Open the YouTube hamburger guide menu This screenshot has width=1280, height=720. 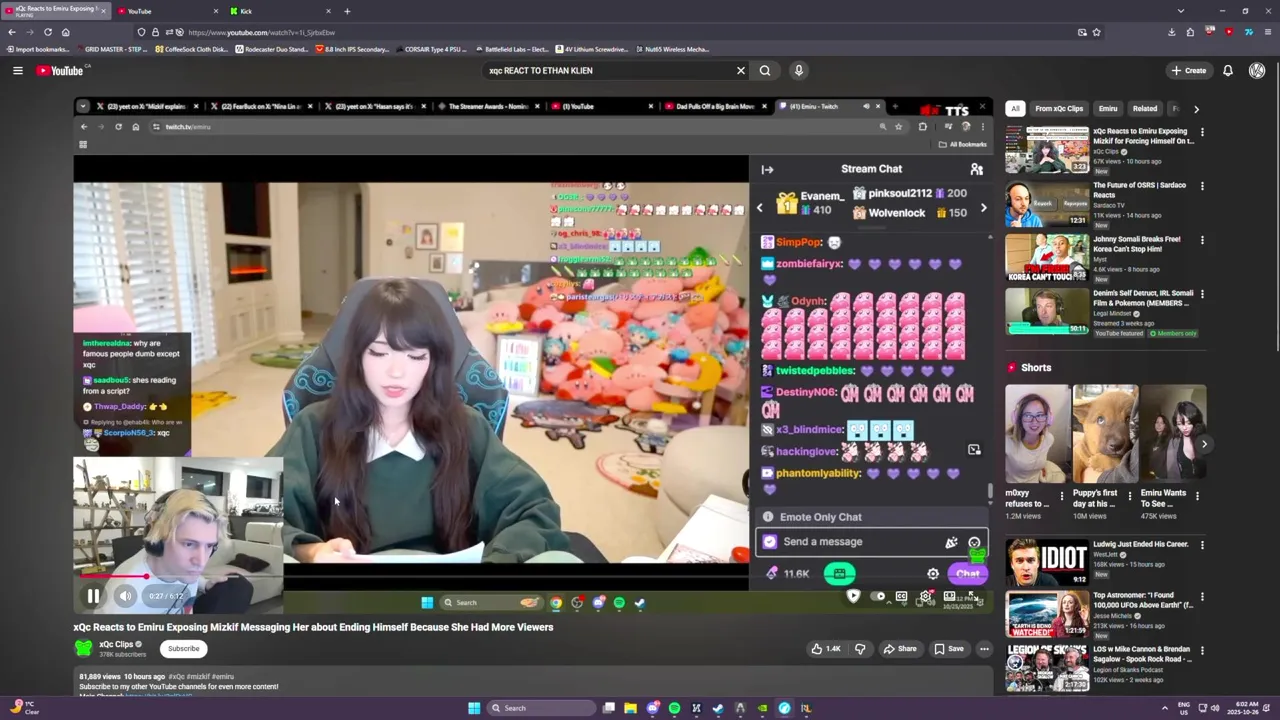tap(17, 70)
